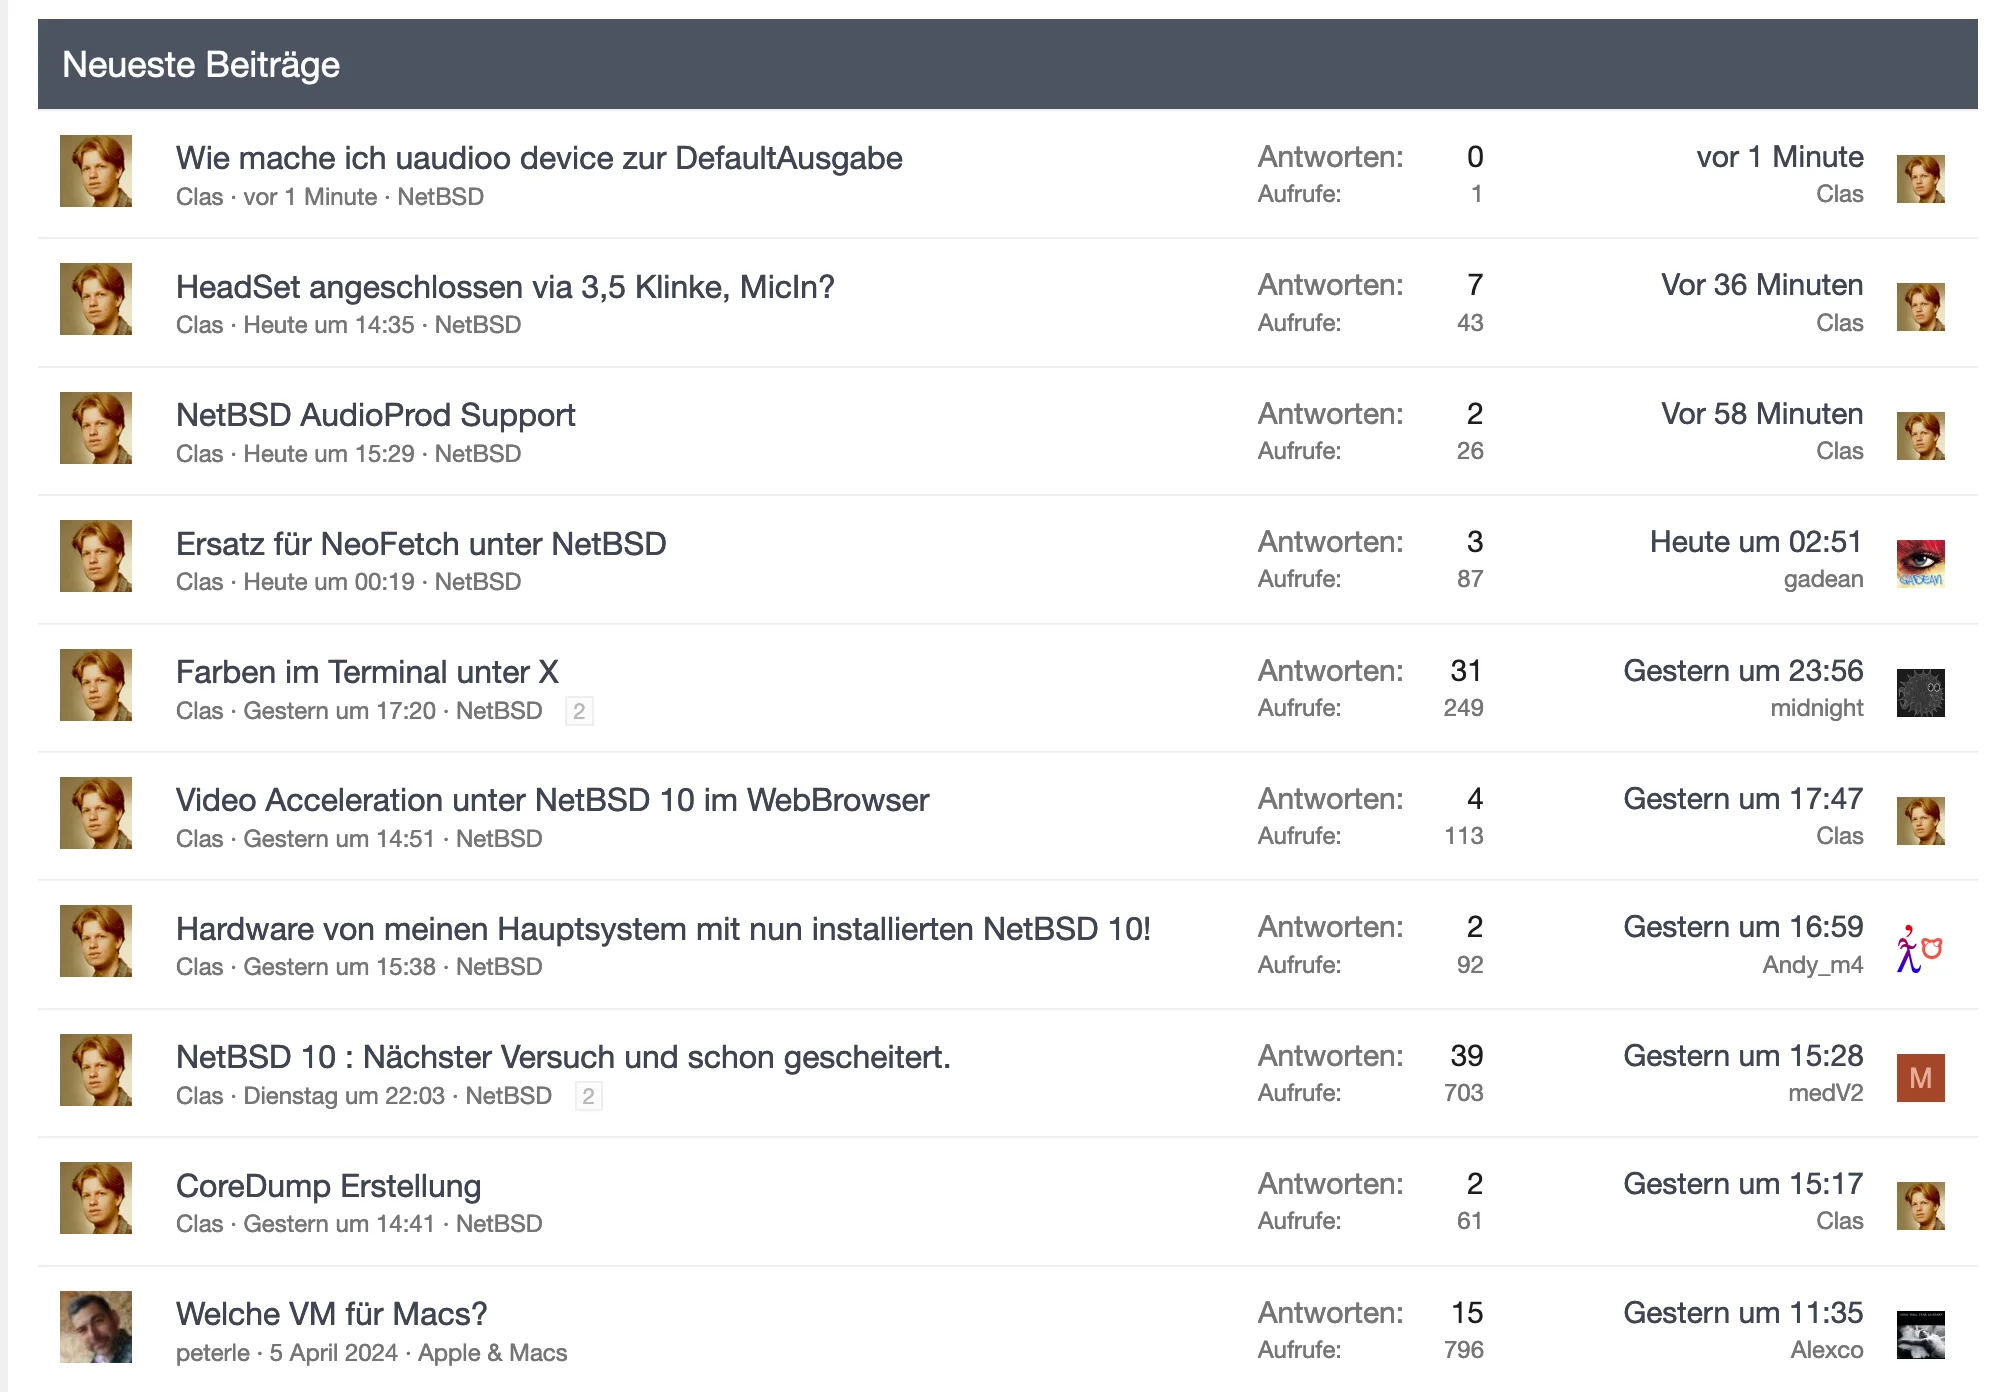Click page 2 badge of 'NetBSD 10 : Nächster Versuch'
This screenshot has height=1392, width=1992.
pyautogui.click(x=588, y=1096)
